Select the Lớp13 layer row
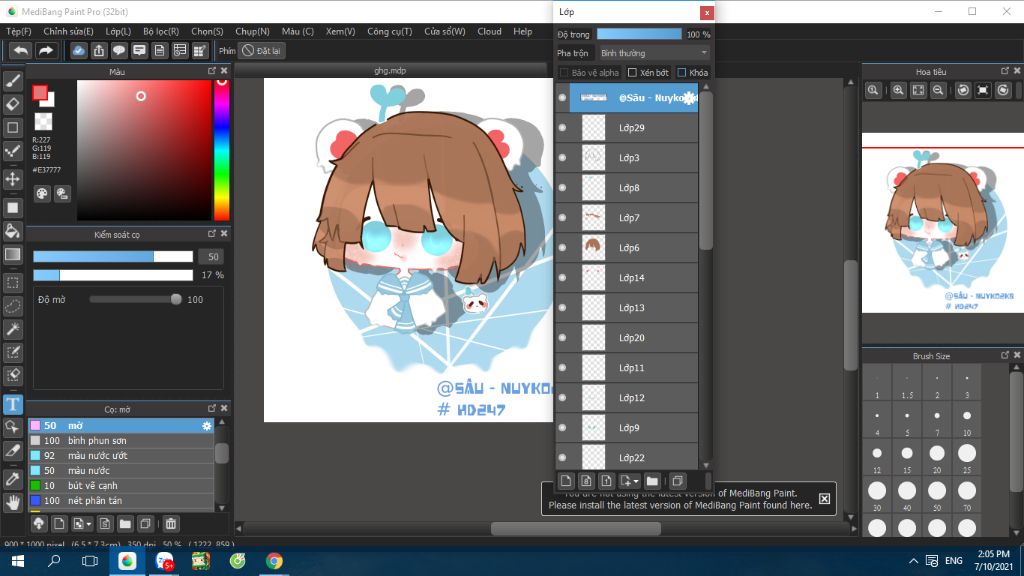 (633, 308)
